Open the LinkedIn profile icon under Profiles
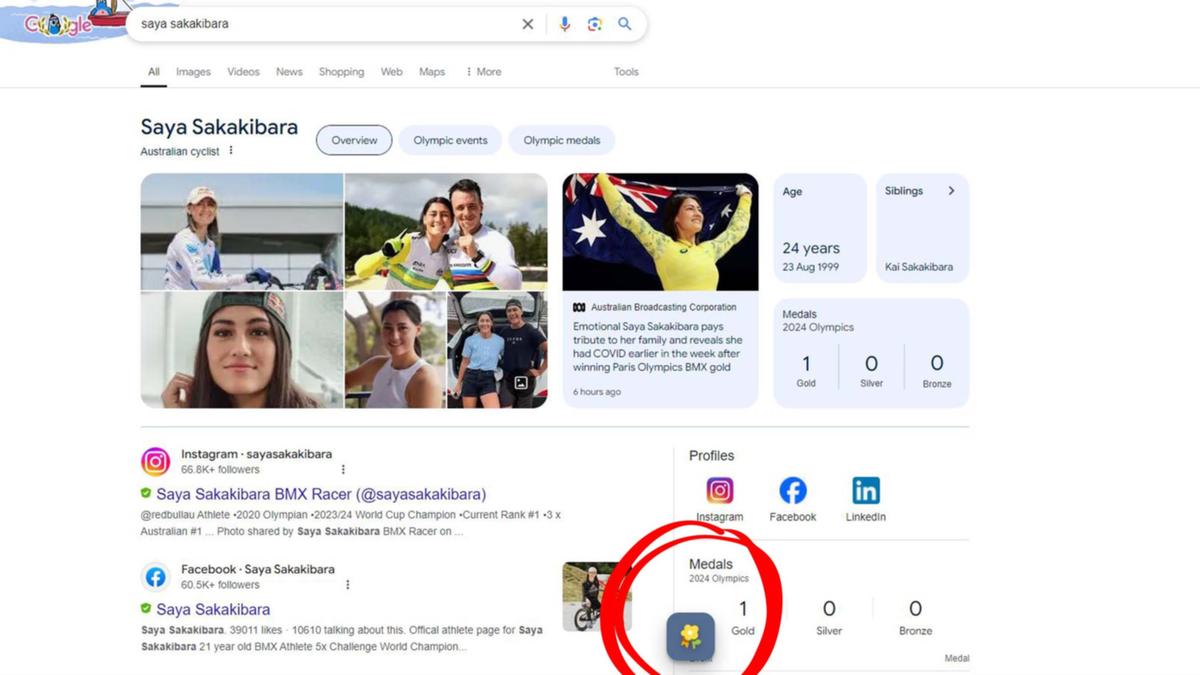This screenshot has height=675, width=1200. point(866,491)
